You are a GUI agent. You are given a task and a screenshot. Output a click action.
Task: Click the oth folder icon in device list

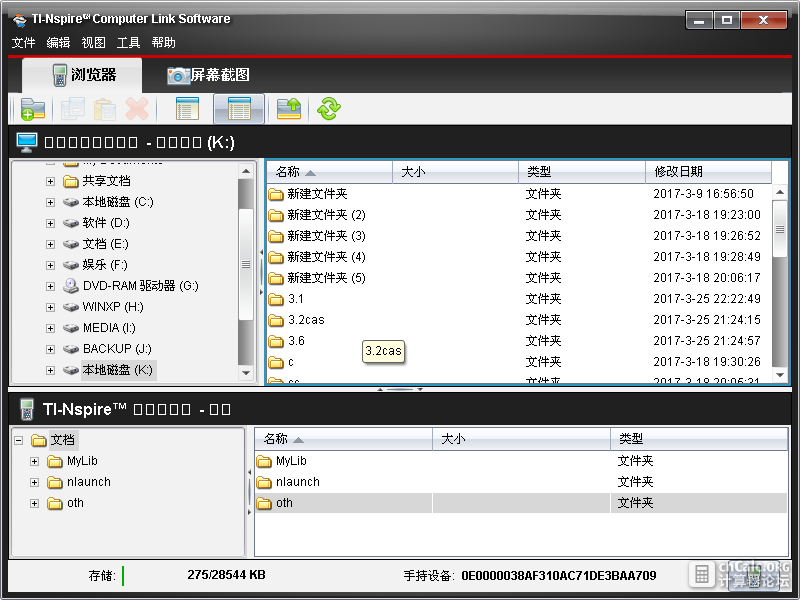(264, 504)
